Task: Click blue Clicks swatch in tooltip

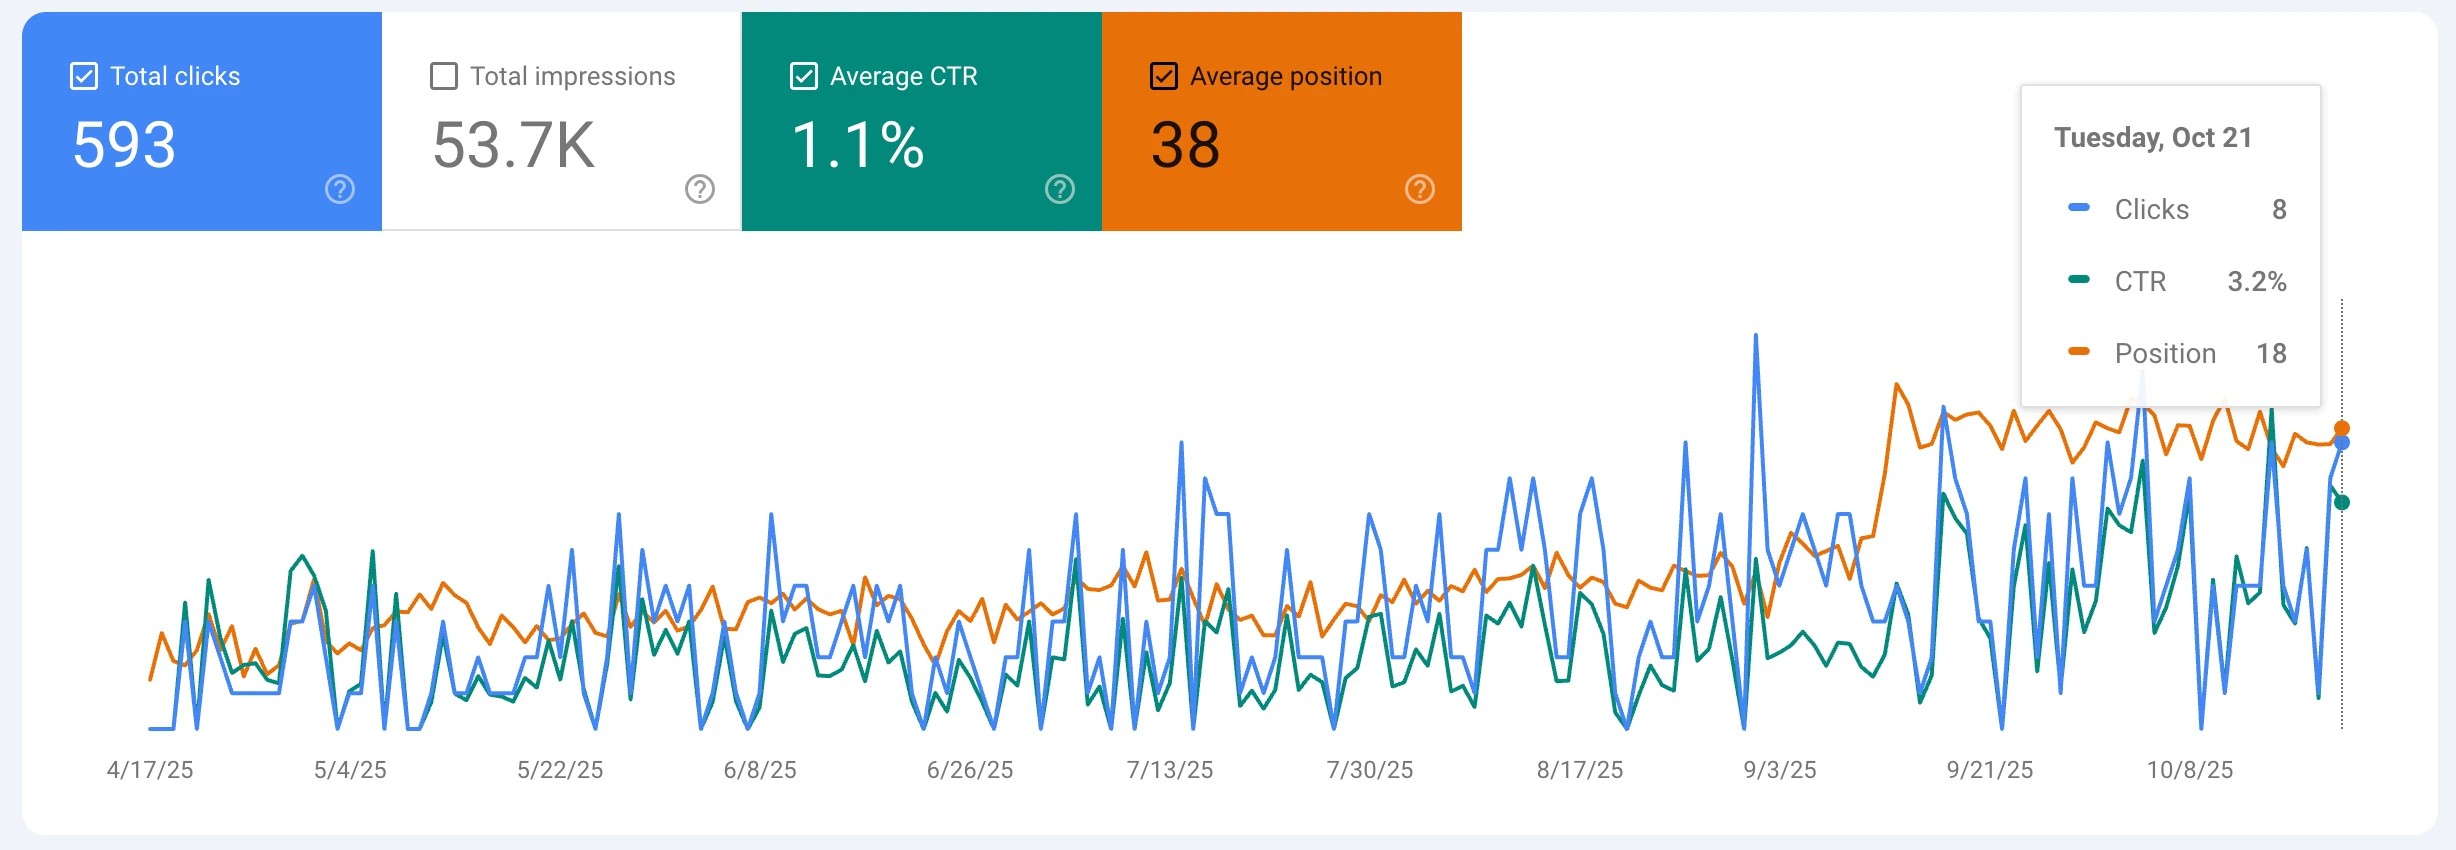Action: [2079, 208]
